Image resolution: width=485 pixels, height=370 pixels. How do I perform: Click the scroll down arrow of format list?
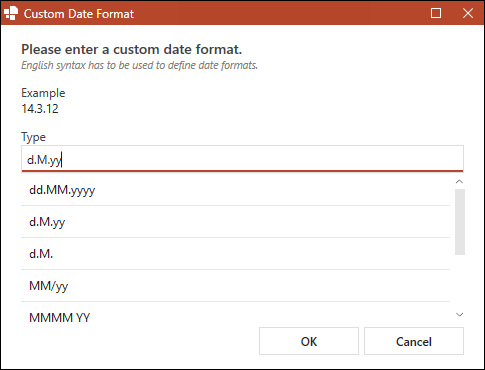pyautogui.click(x=459, y=314)
